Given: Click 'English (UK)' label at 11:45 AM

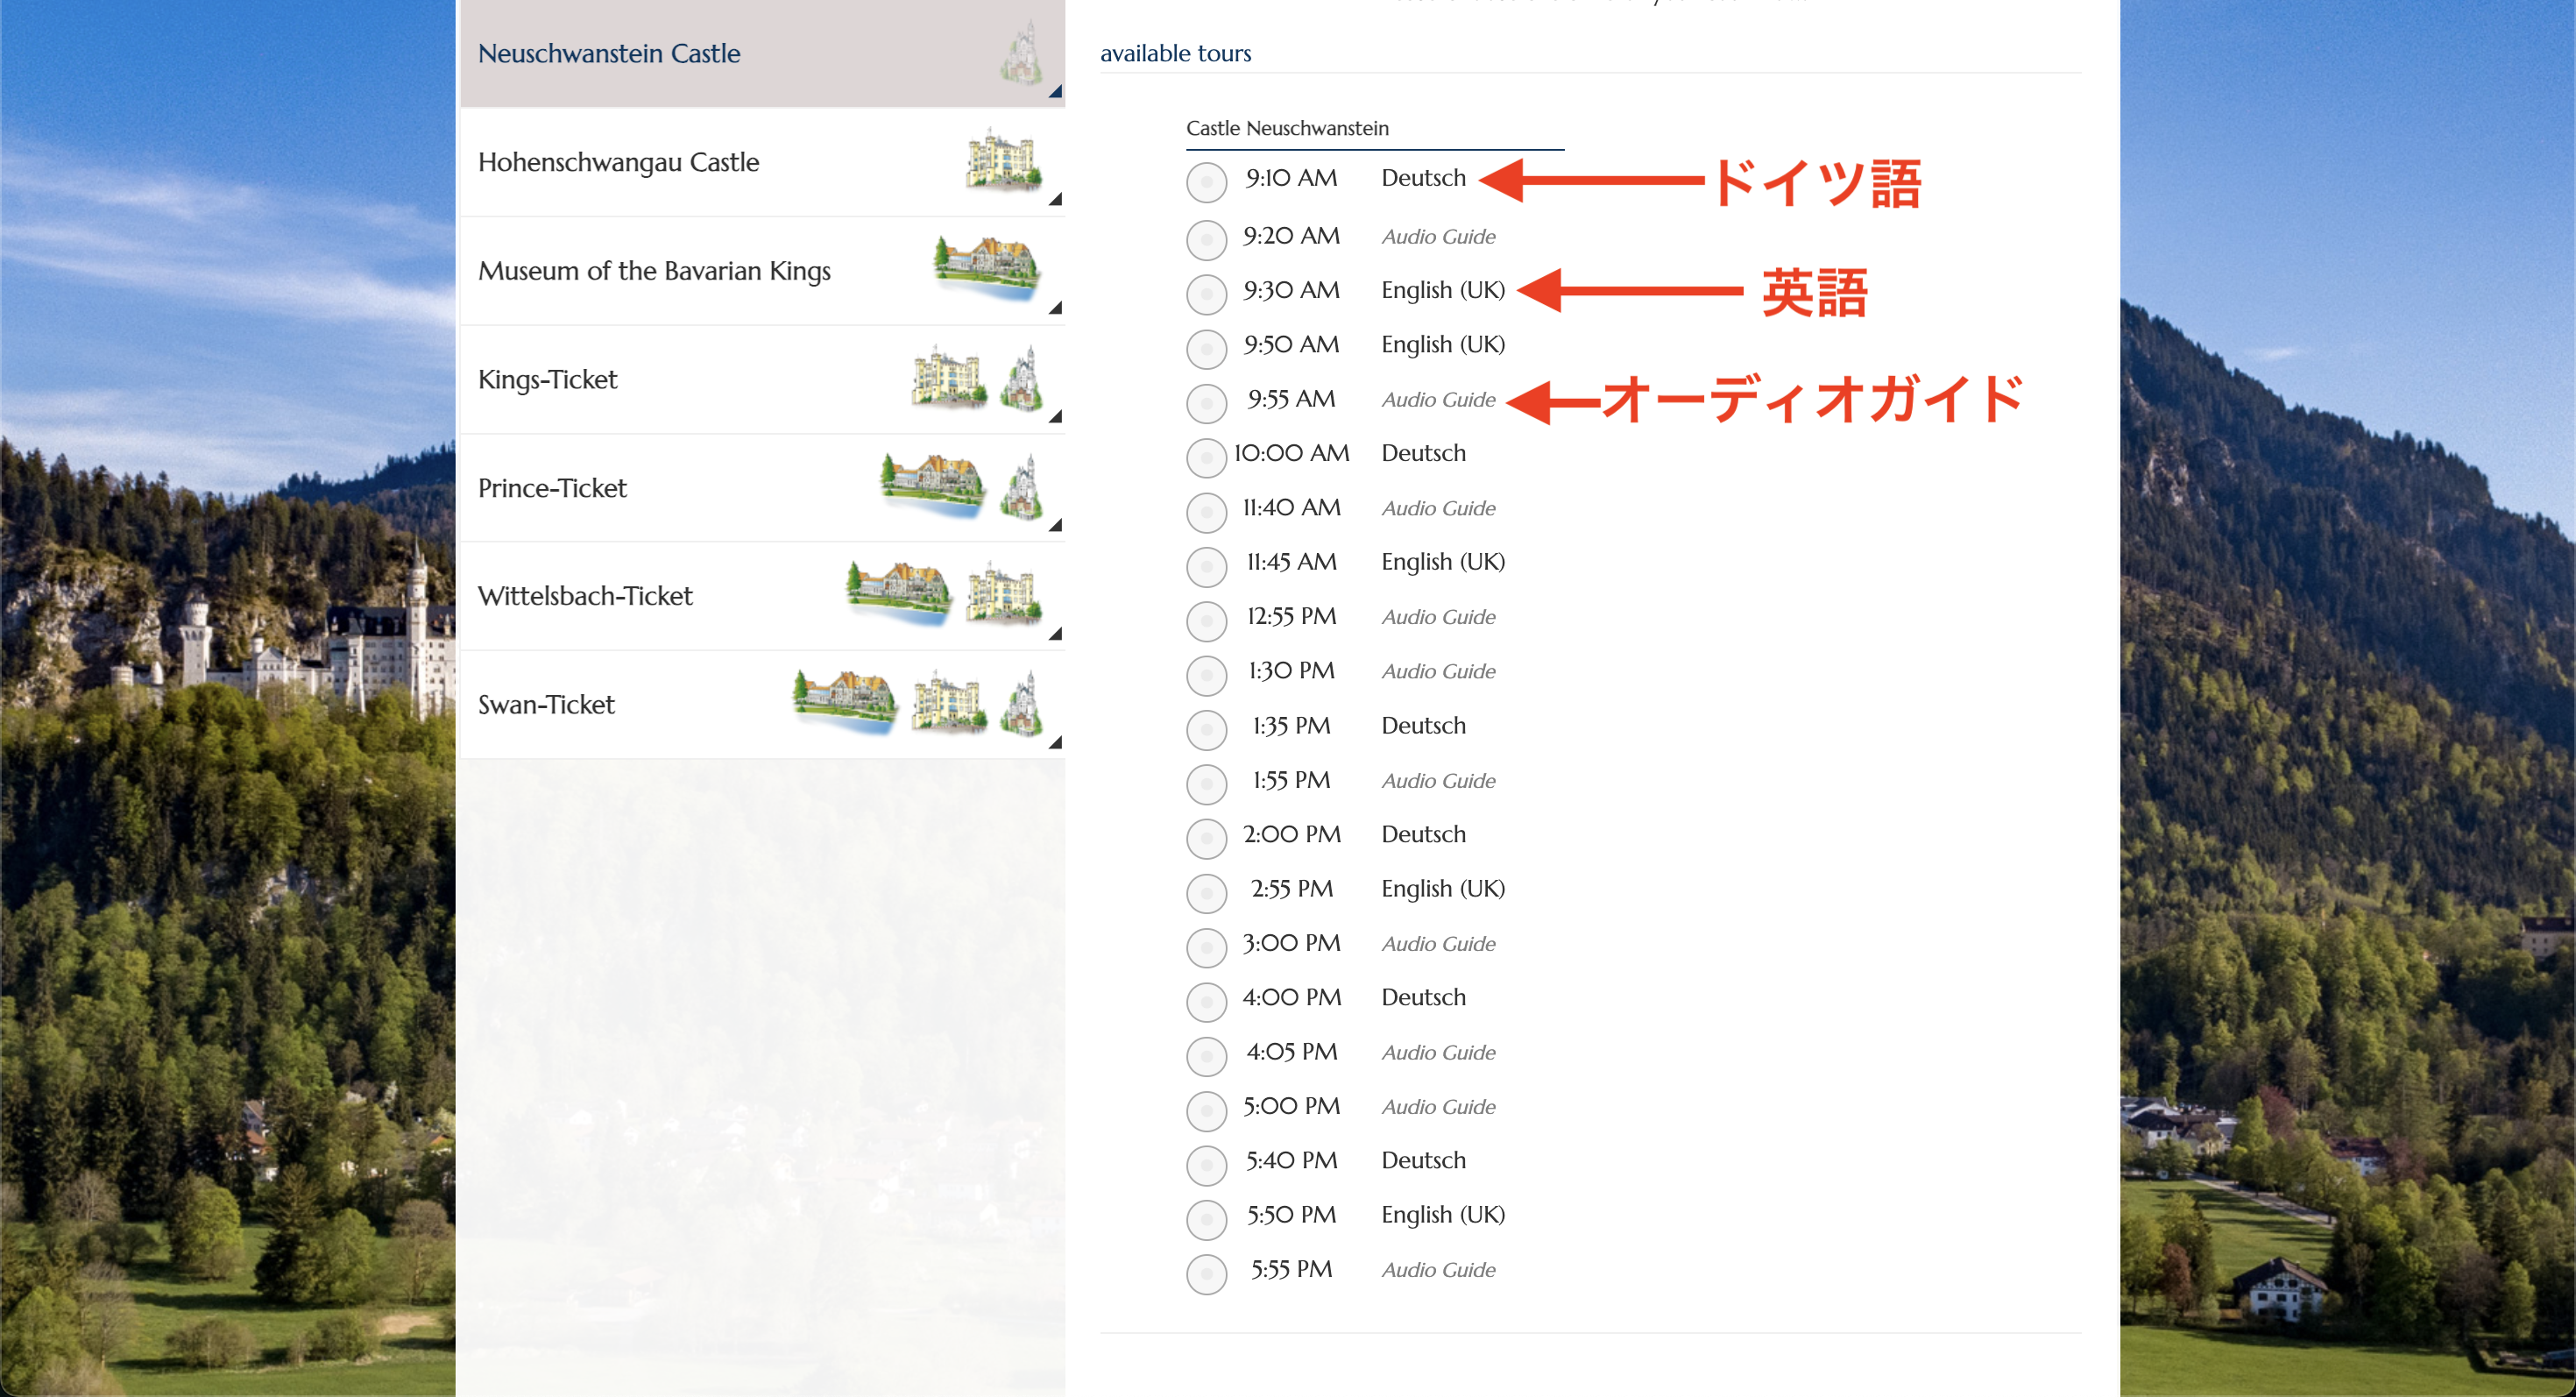Looking at the screenshot, I should coord(1443,562).
